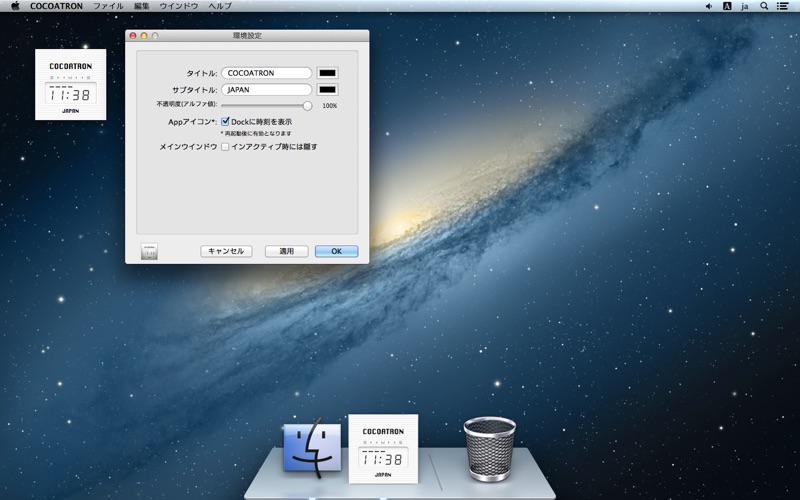
Task: Open the ファイル menu
Action: coord(108,6)
